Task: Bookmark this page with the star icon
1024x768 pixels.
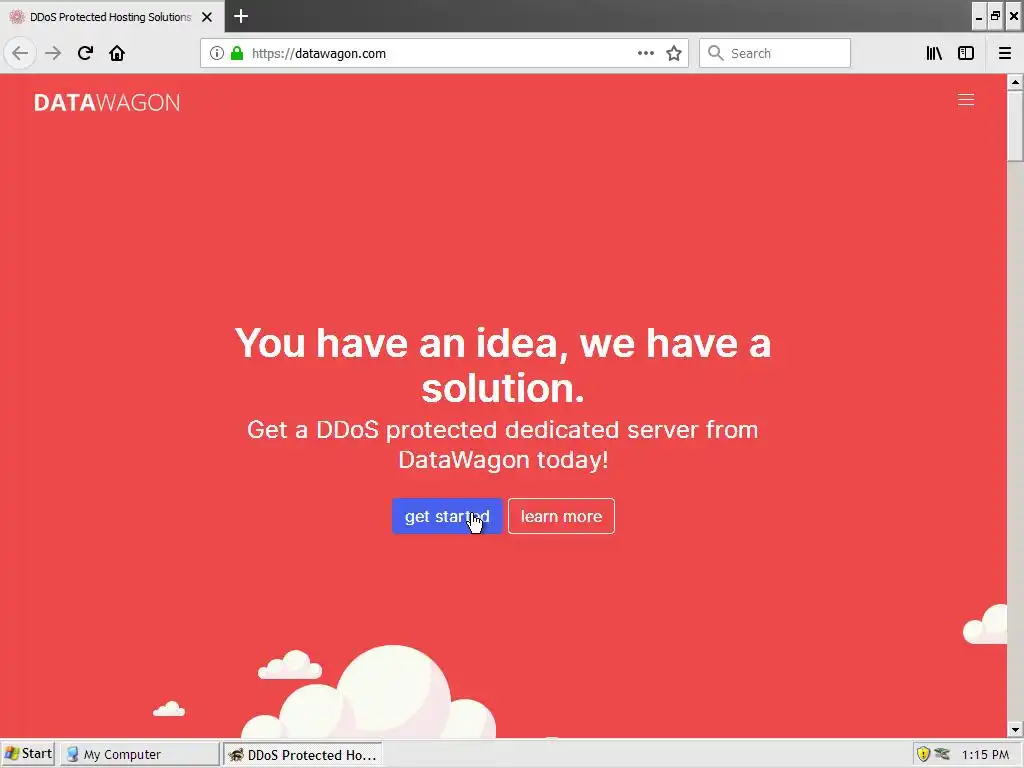Action: (x=674, y=53)
